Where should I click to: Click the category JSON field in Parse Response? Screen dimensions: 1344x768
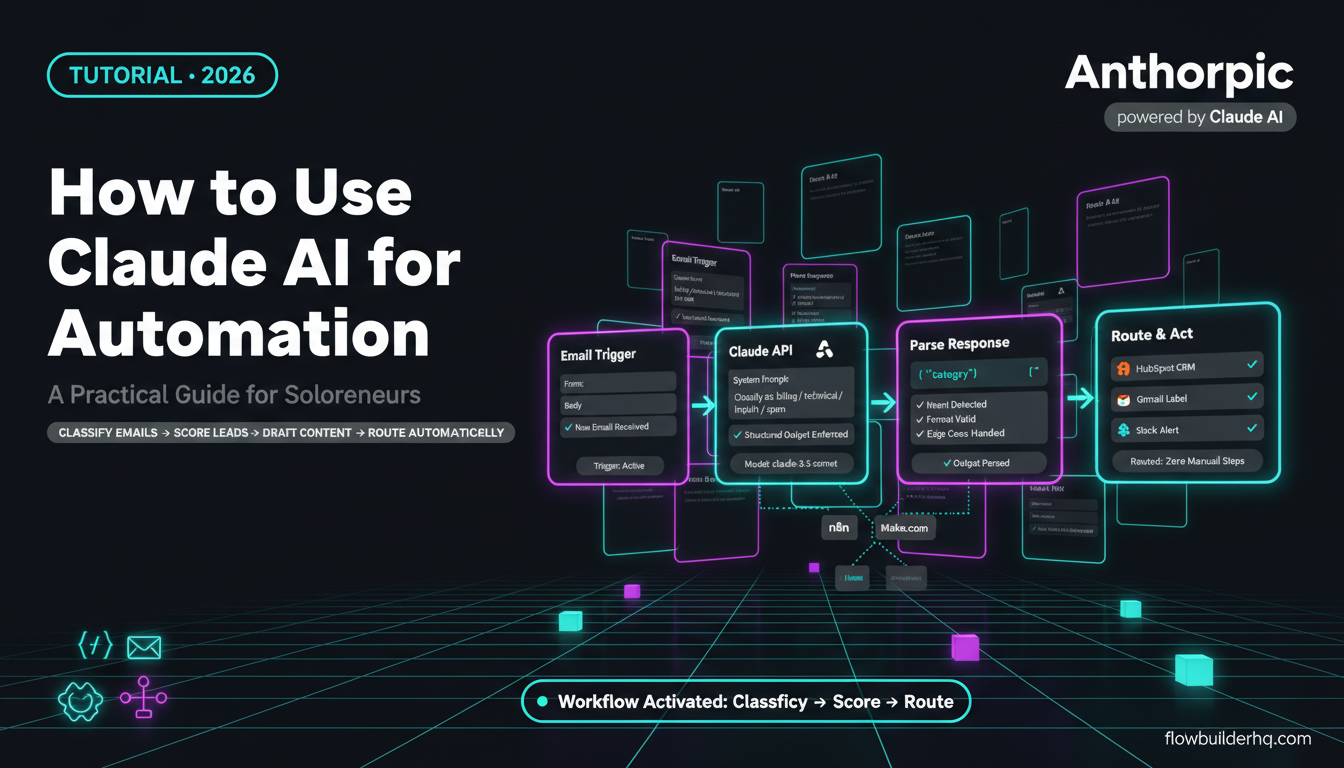(978, 374)
